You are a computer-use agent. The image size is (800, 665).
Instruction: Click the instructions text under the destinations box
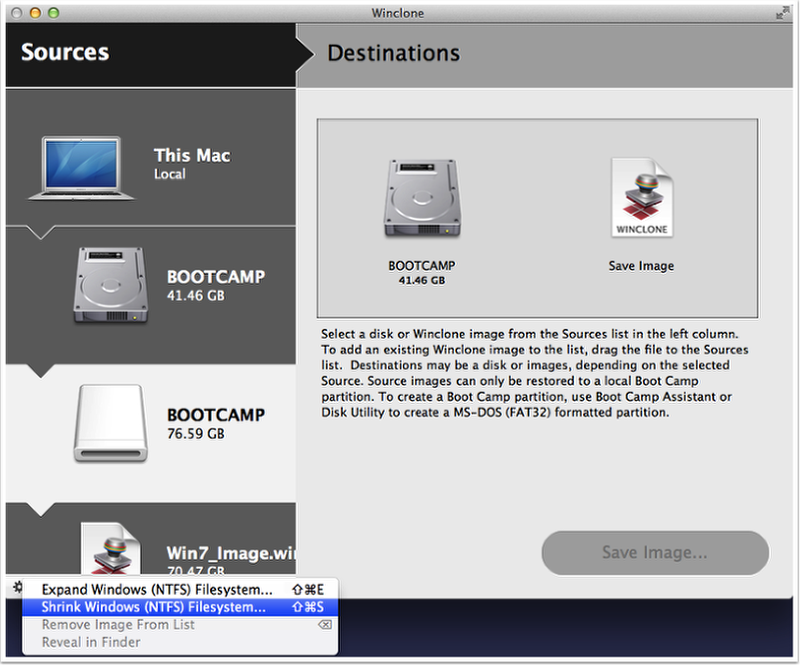(x=531, y=373)
